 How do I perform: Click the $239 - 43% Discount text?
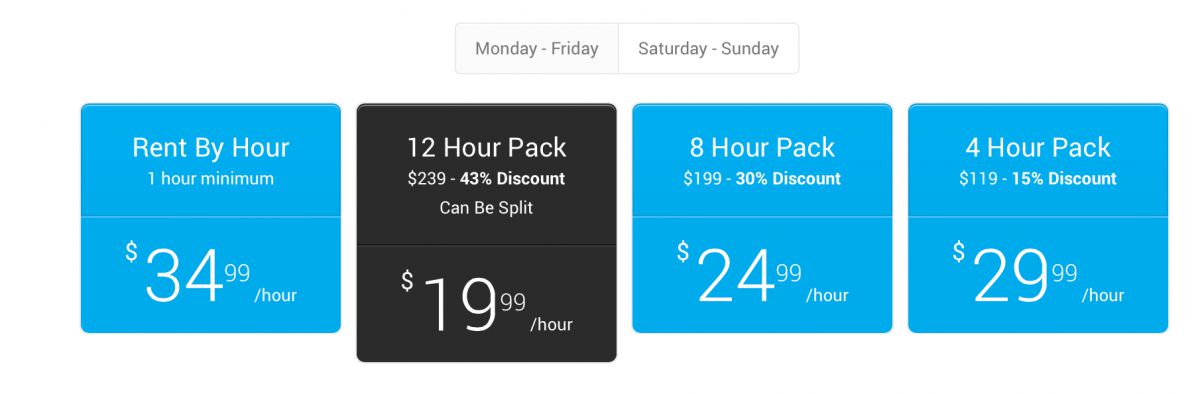click(x=487, y=179)
